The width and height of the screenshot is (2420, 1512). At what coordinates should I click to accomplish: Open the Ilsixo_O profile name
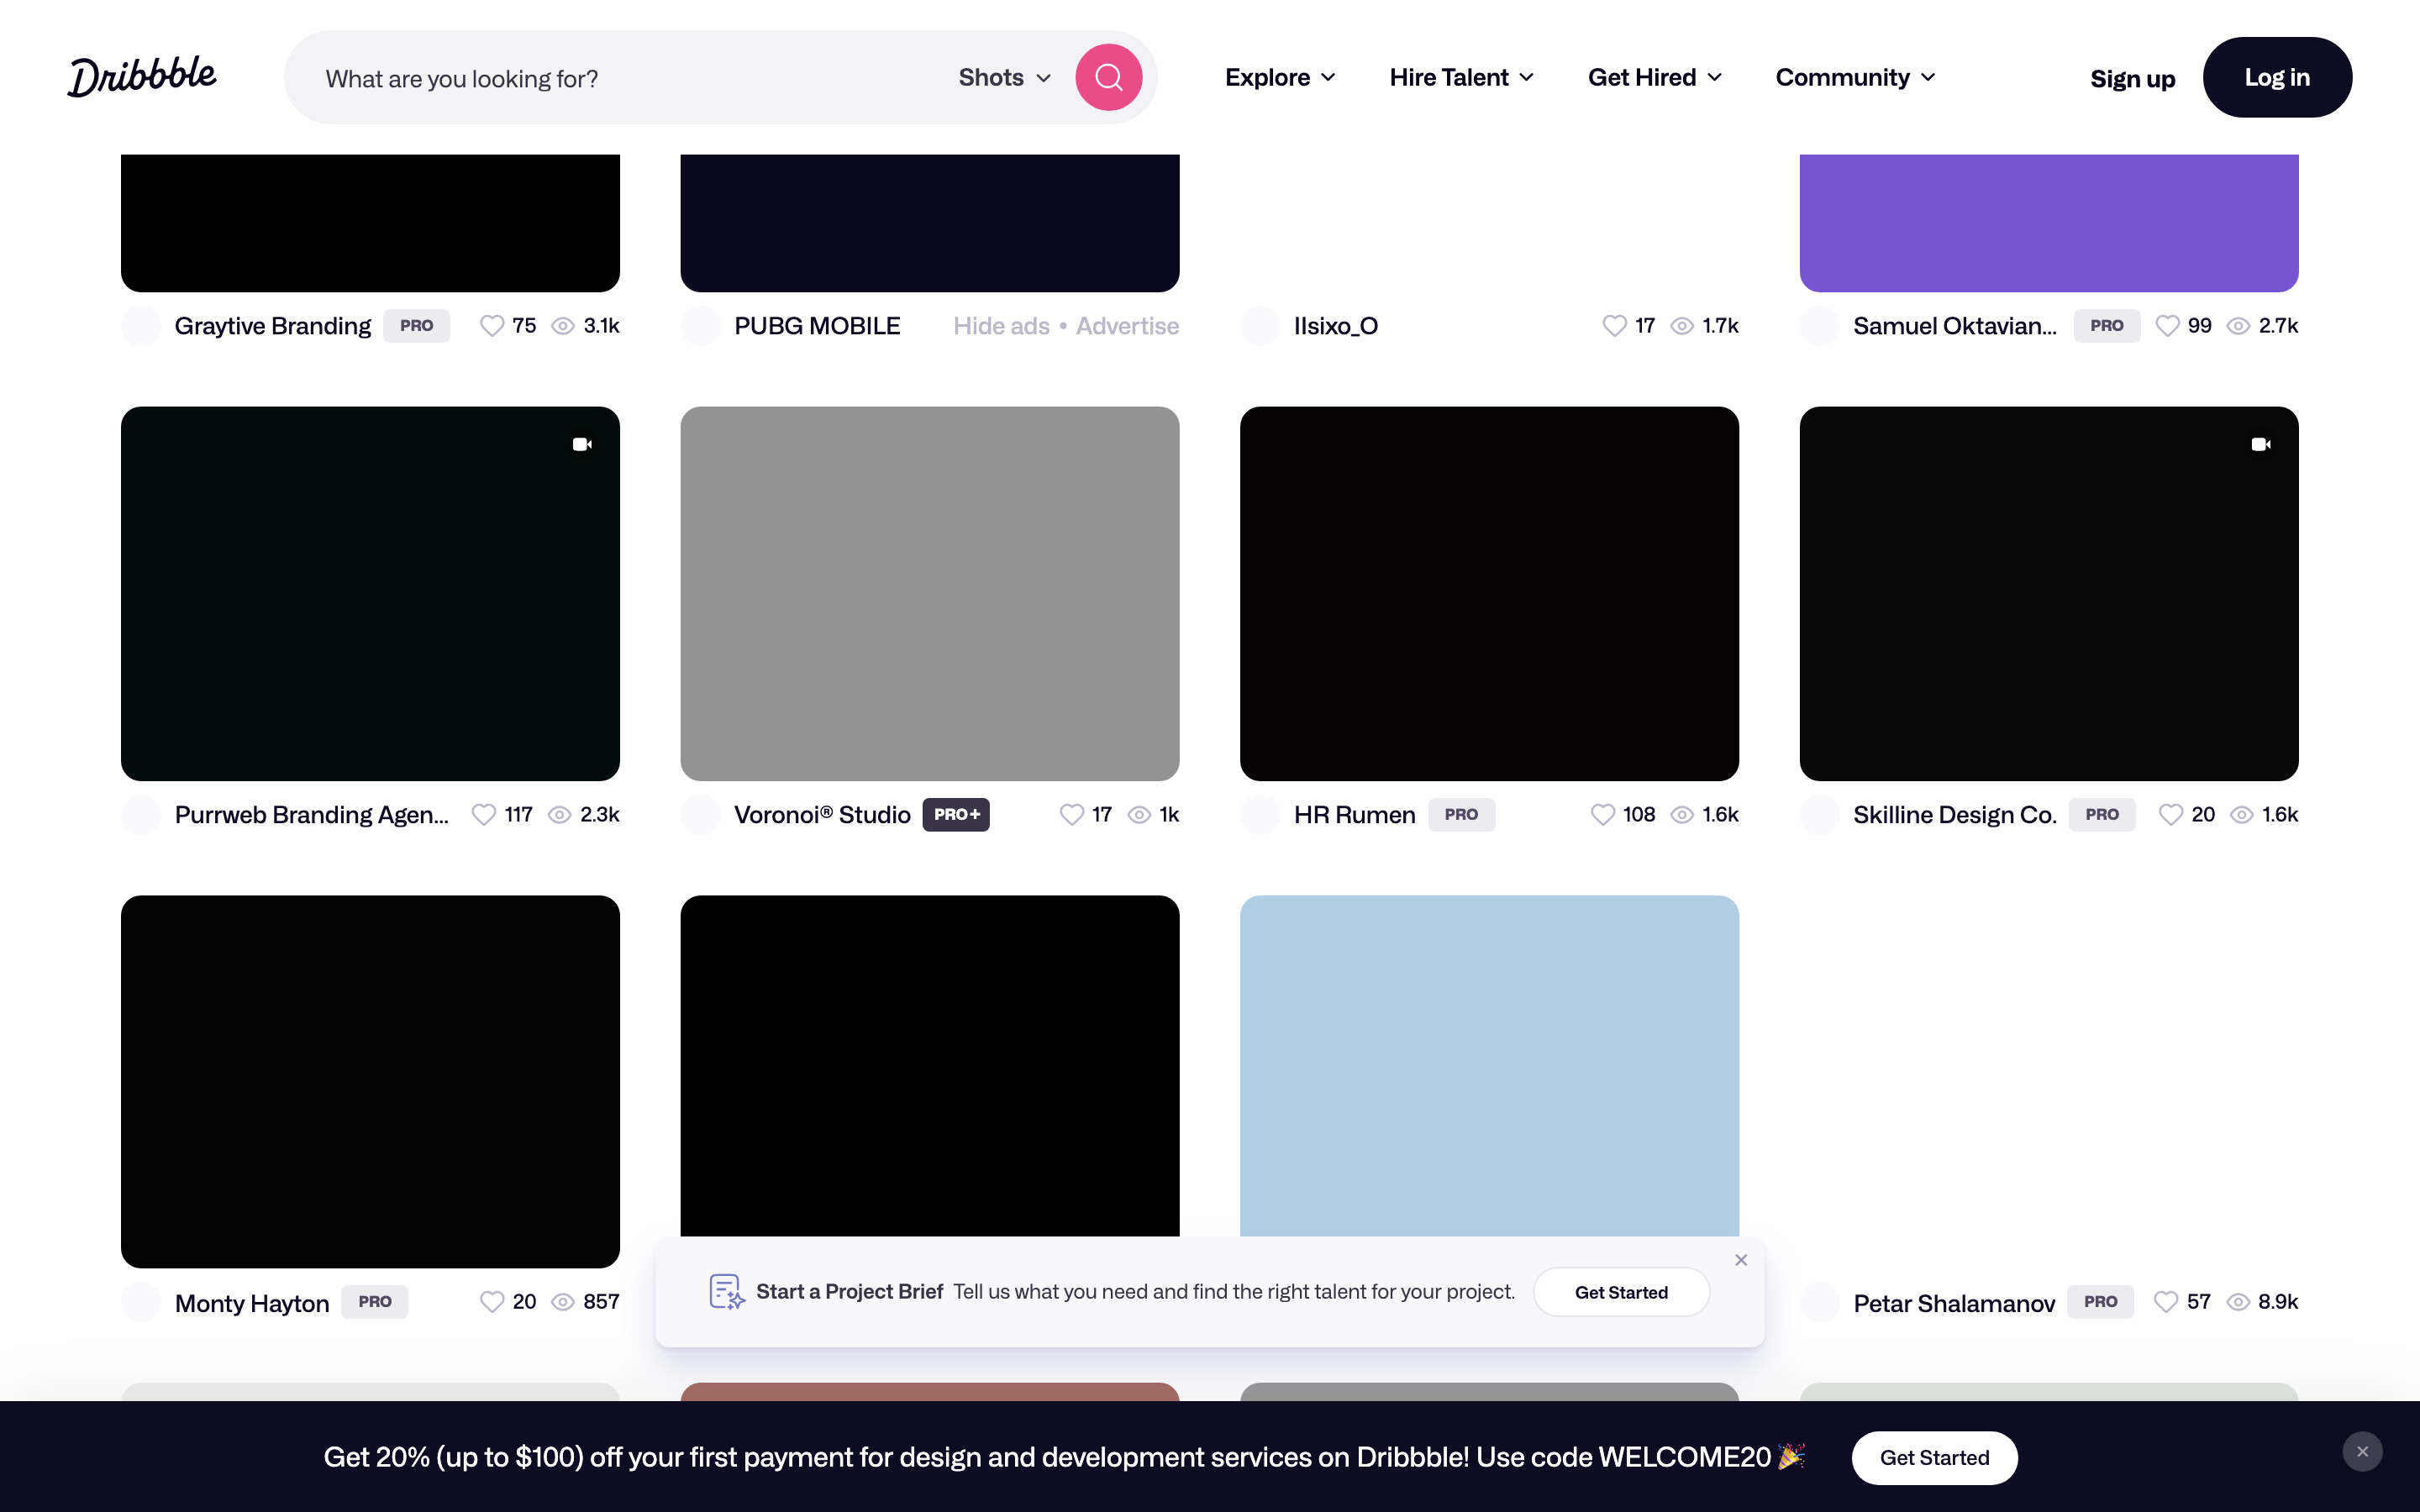[x=1336, y=326]
